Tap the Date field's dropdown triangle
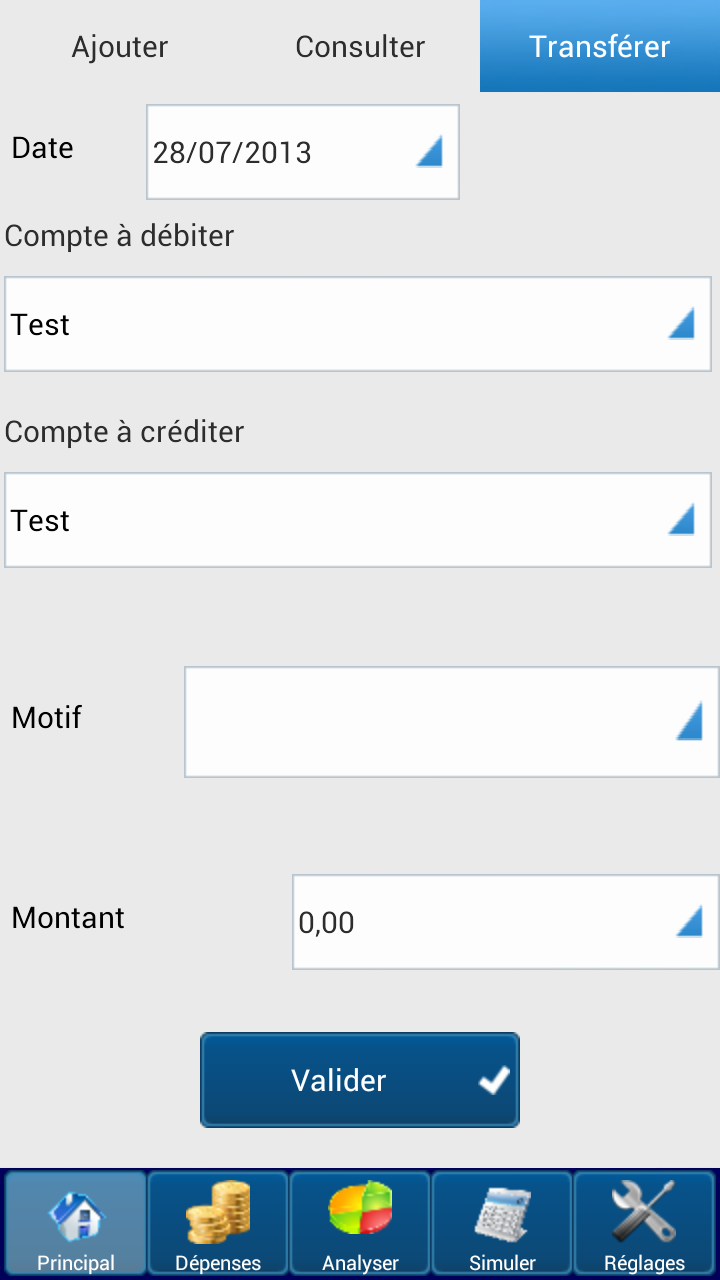The image size is (720, 1280). [429, 153]
